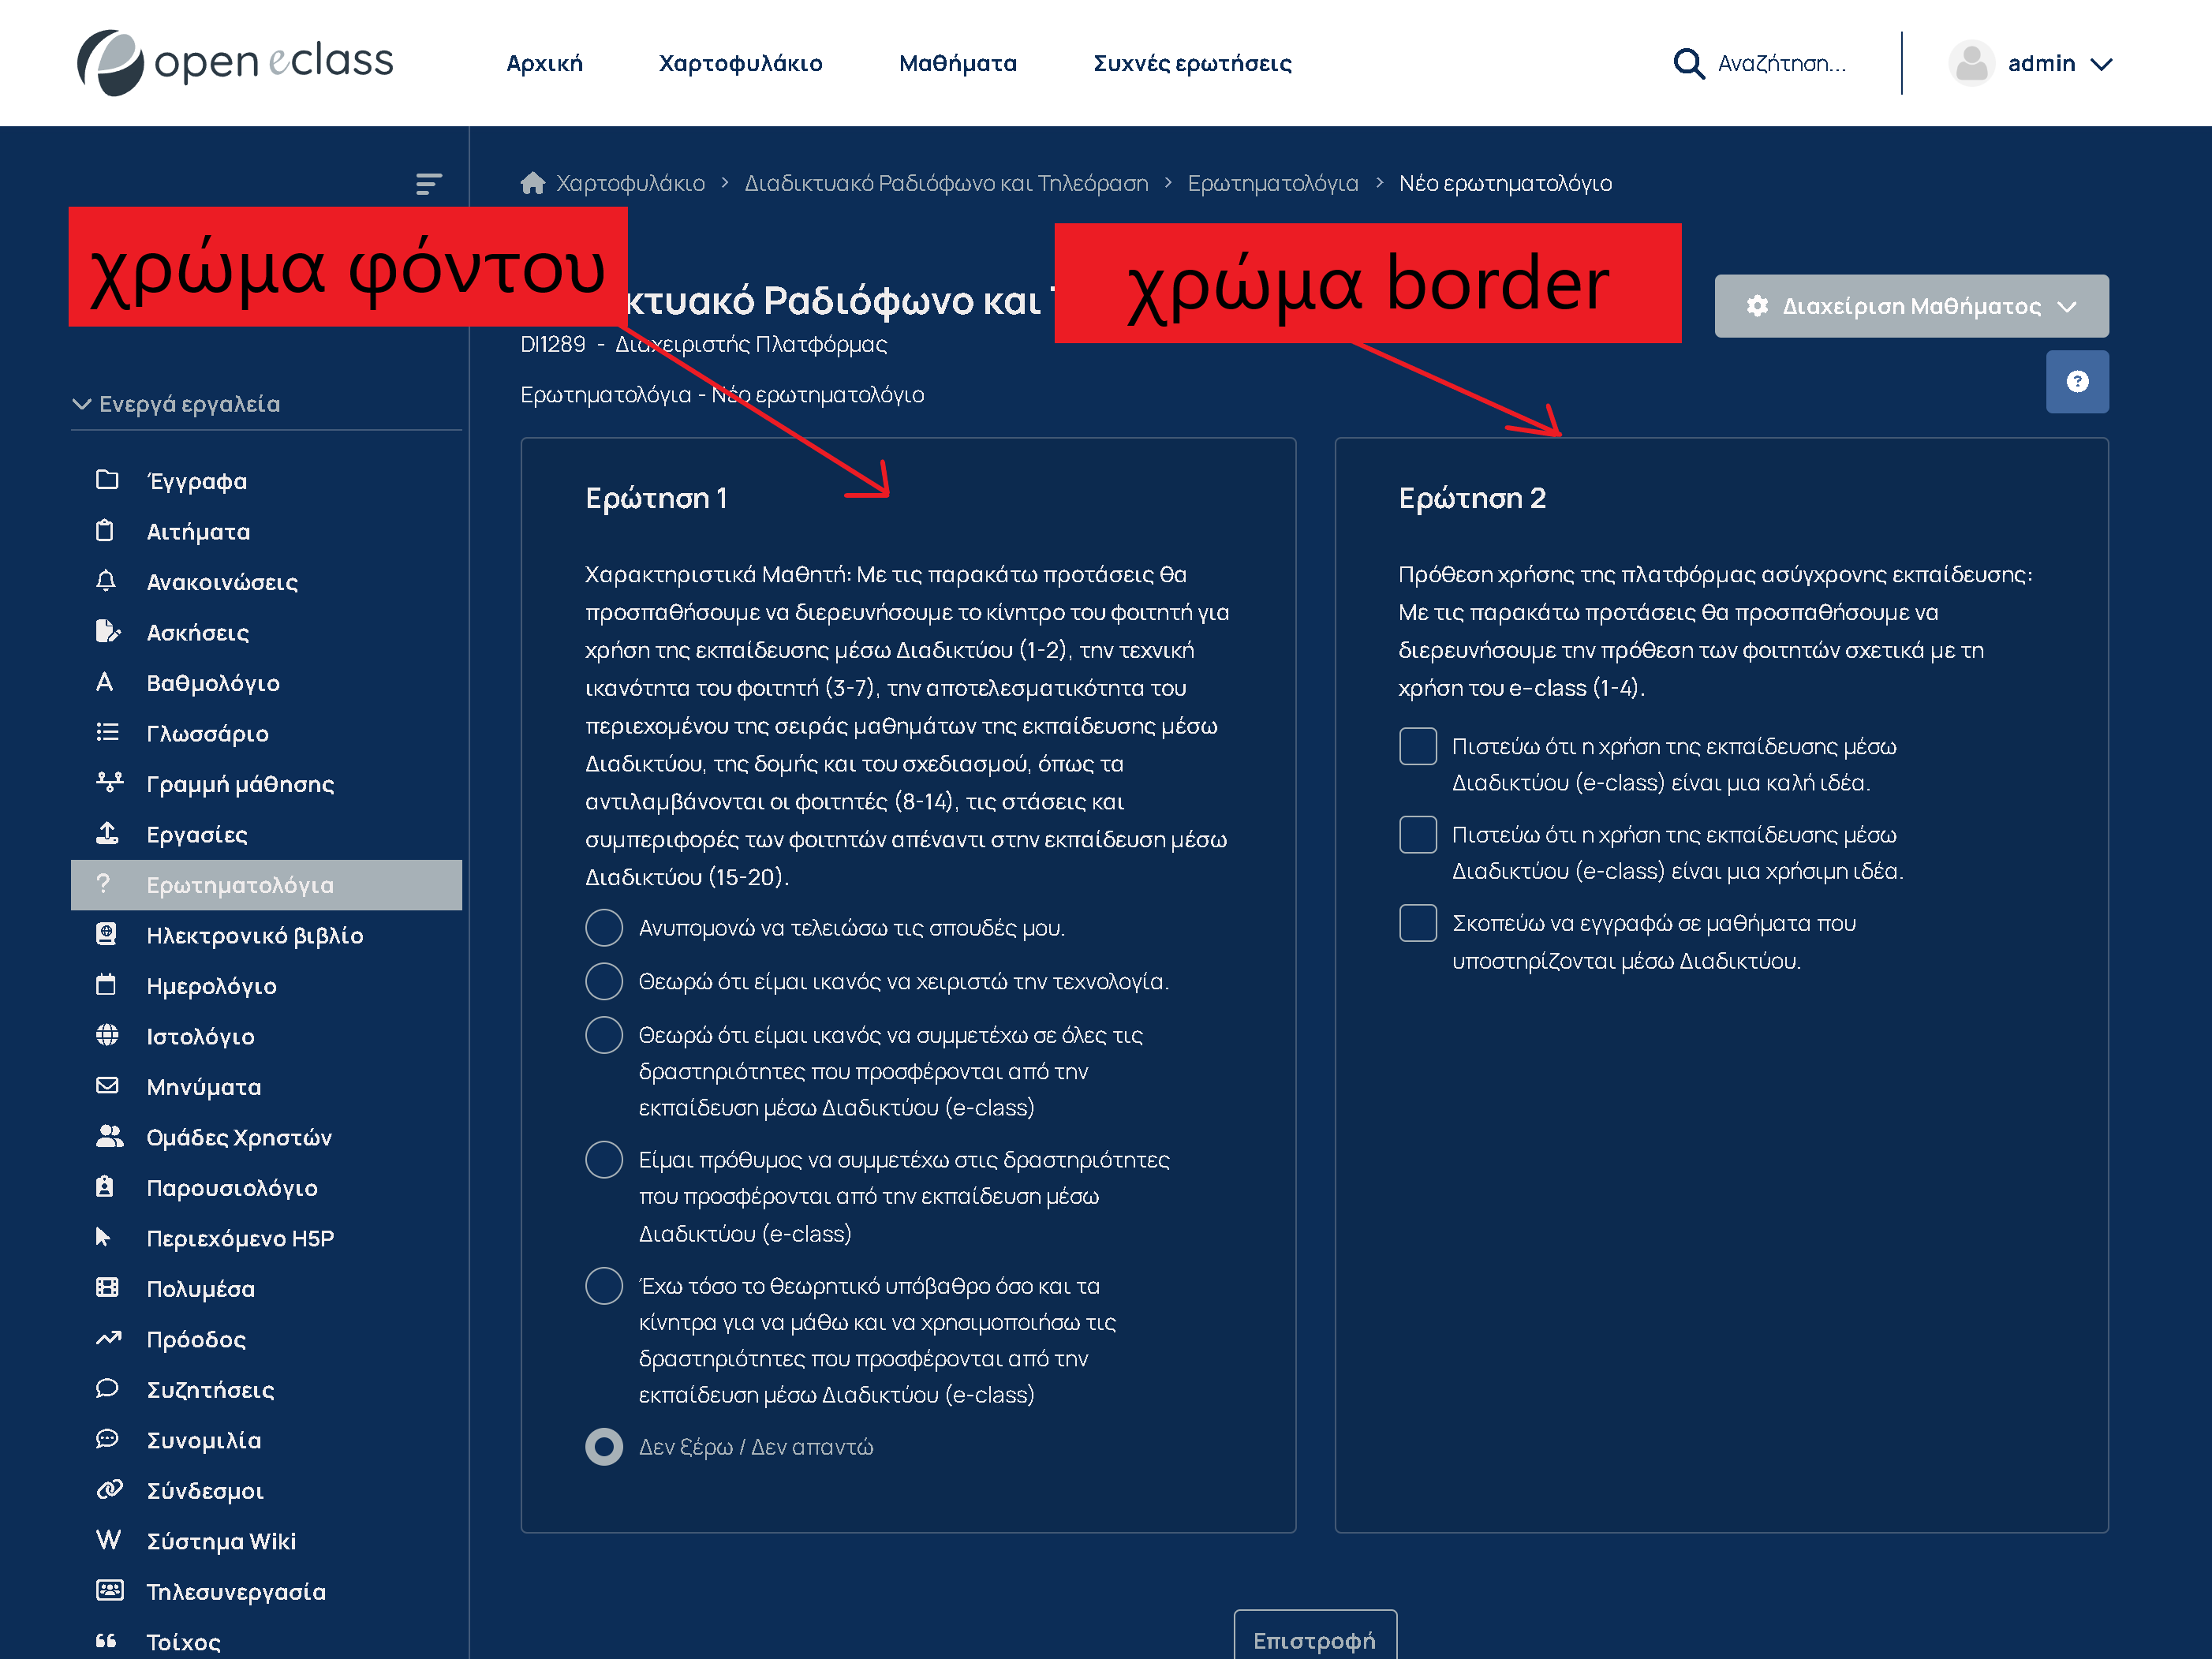Expand the admin user menu chevron
The height and width of the screenshot is (1659, 2212).
click(x=2101, y=64)
